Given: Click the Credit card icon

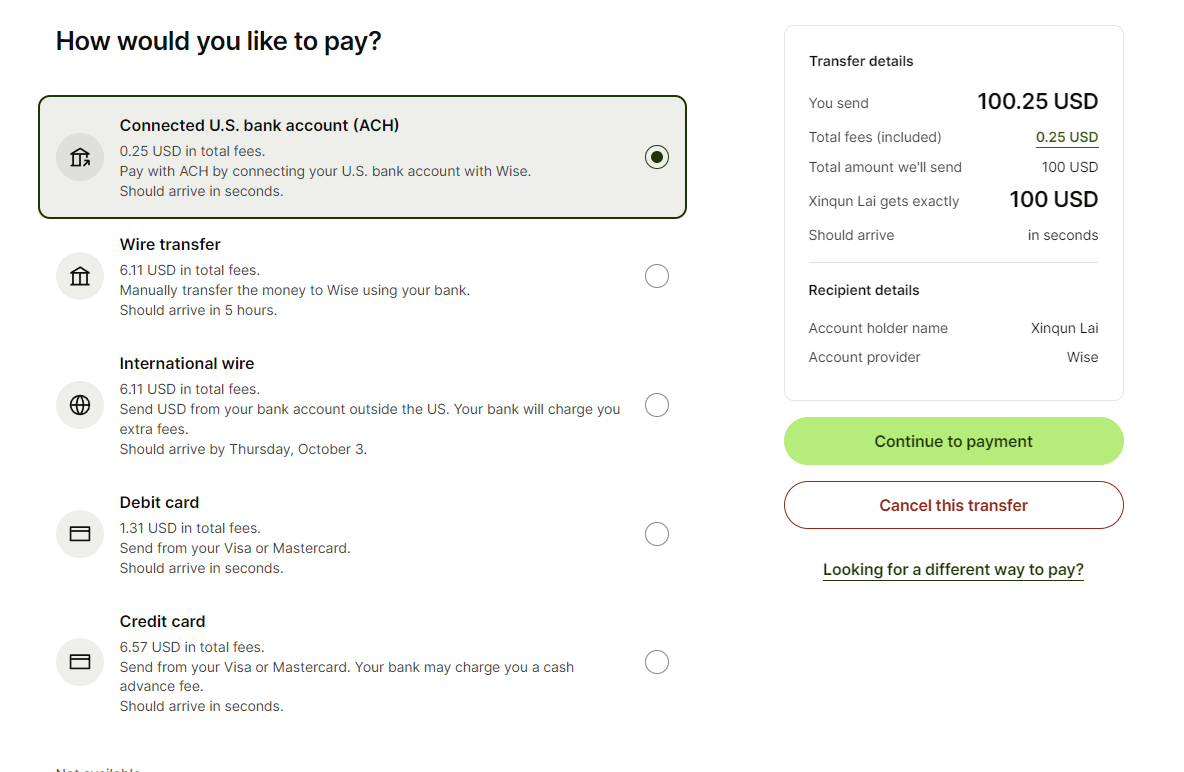Looking at the screenshot, I should [x=80, y=662].
